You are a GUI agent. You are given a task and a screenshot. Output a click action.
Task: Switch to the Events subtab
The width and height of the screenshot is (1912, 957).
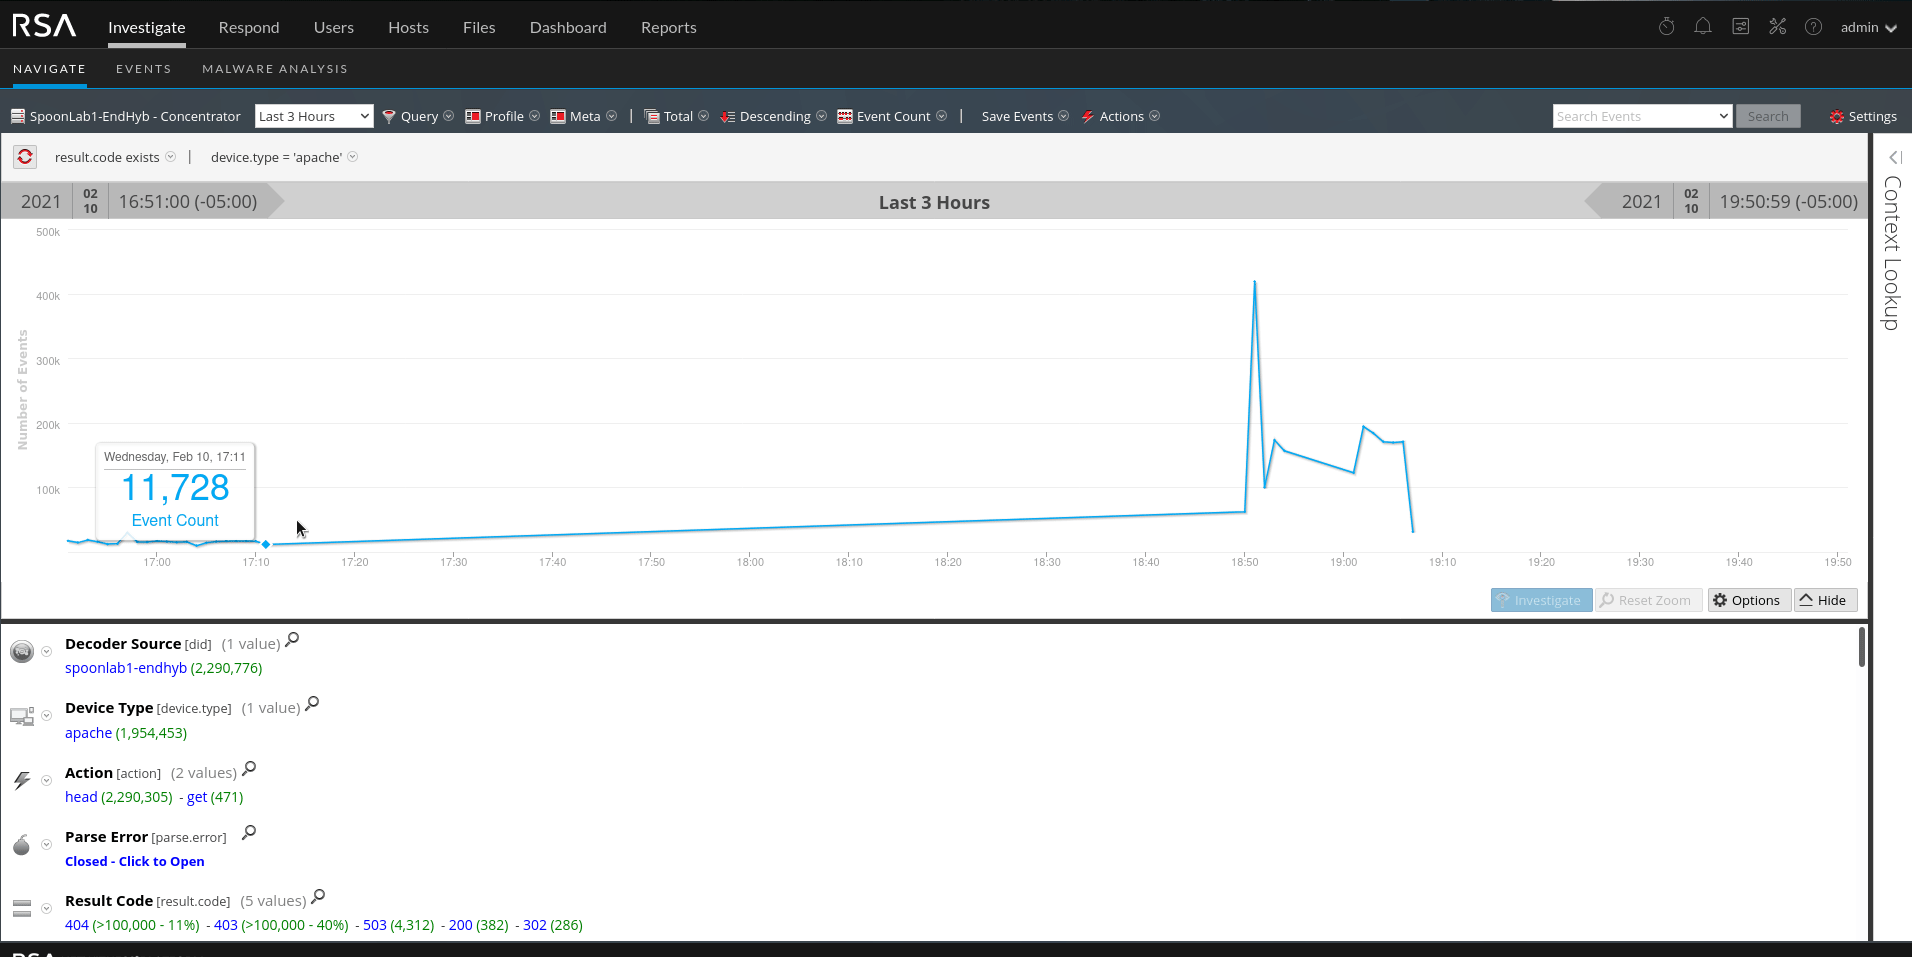click(x=143, y=69)
